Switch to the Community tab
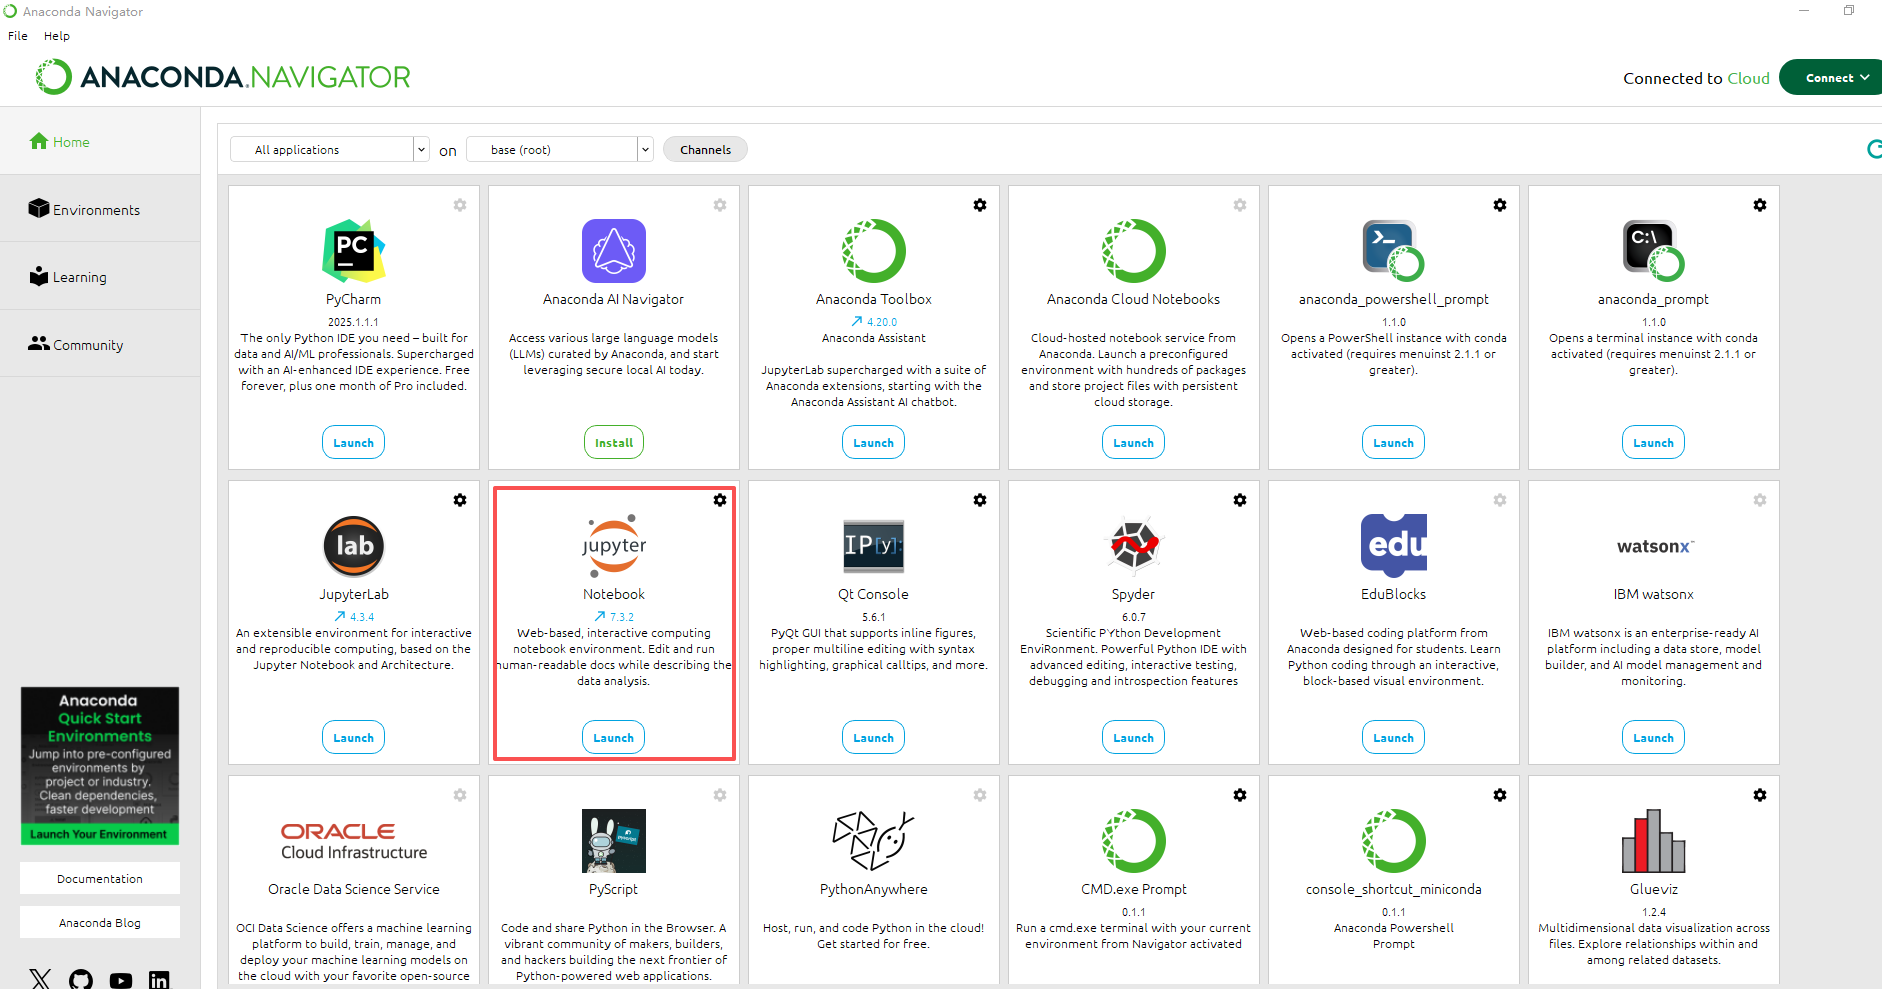Screen dimensions: 1882x989 [x=100, y=344]
